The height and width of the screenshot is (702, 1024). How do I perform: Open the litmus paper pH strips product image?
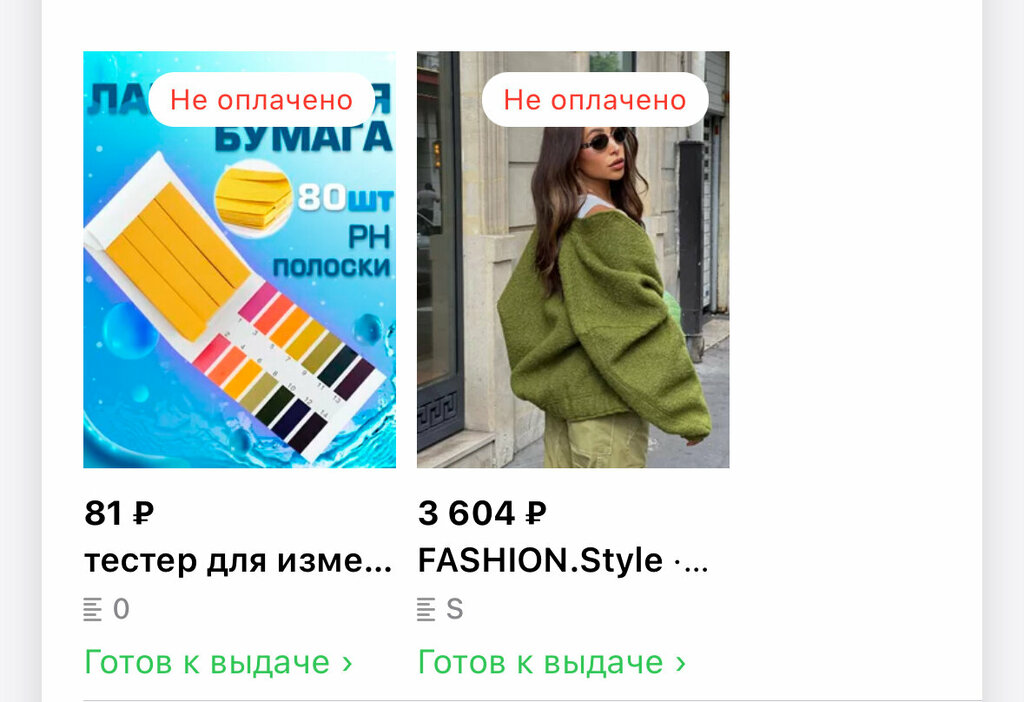(x=239, y=259)
